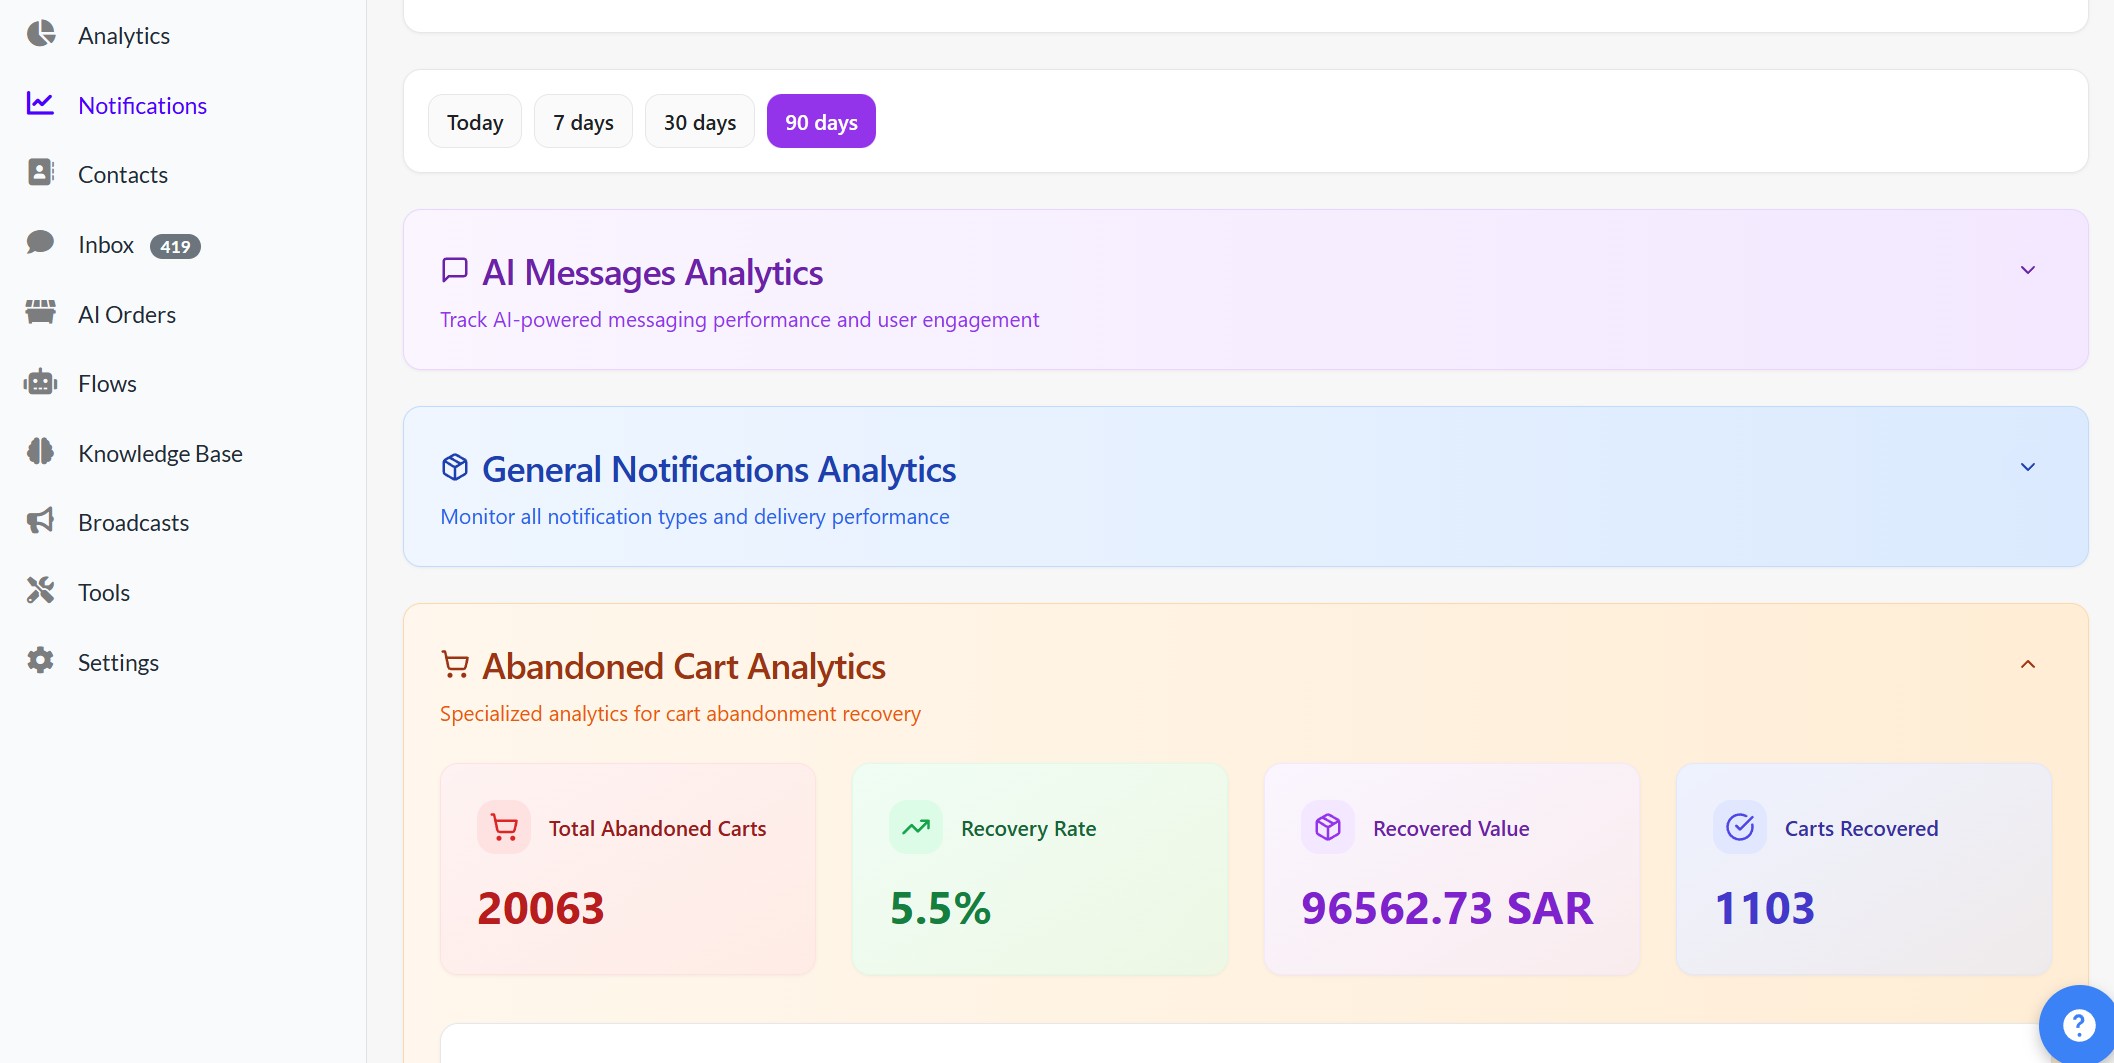Switch the range to 7 days
Screen dimensions: 2114x1063
583,122
